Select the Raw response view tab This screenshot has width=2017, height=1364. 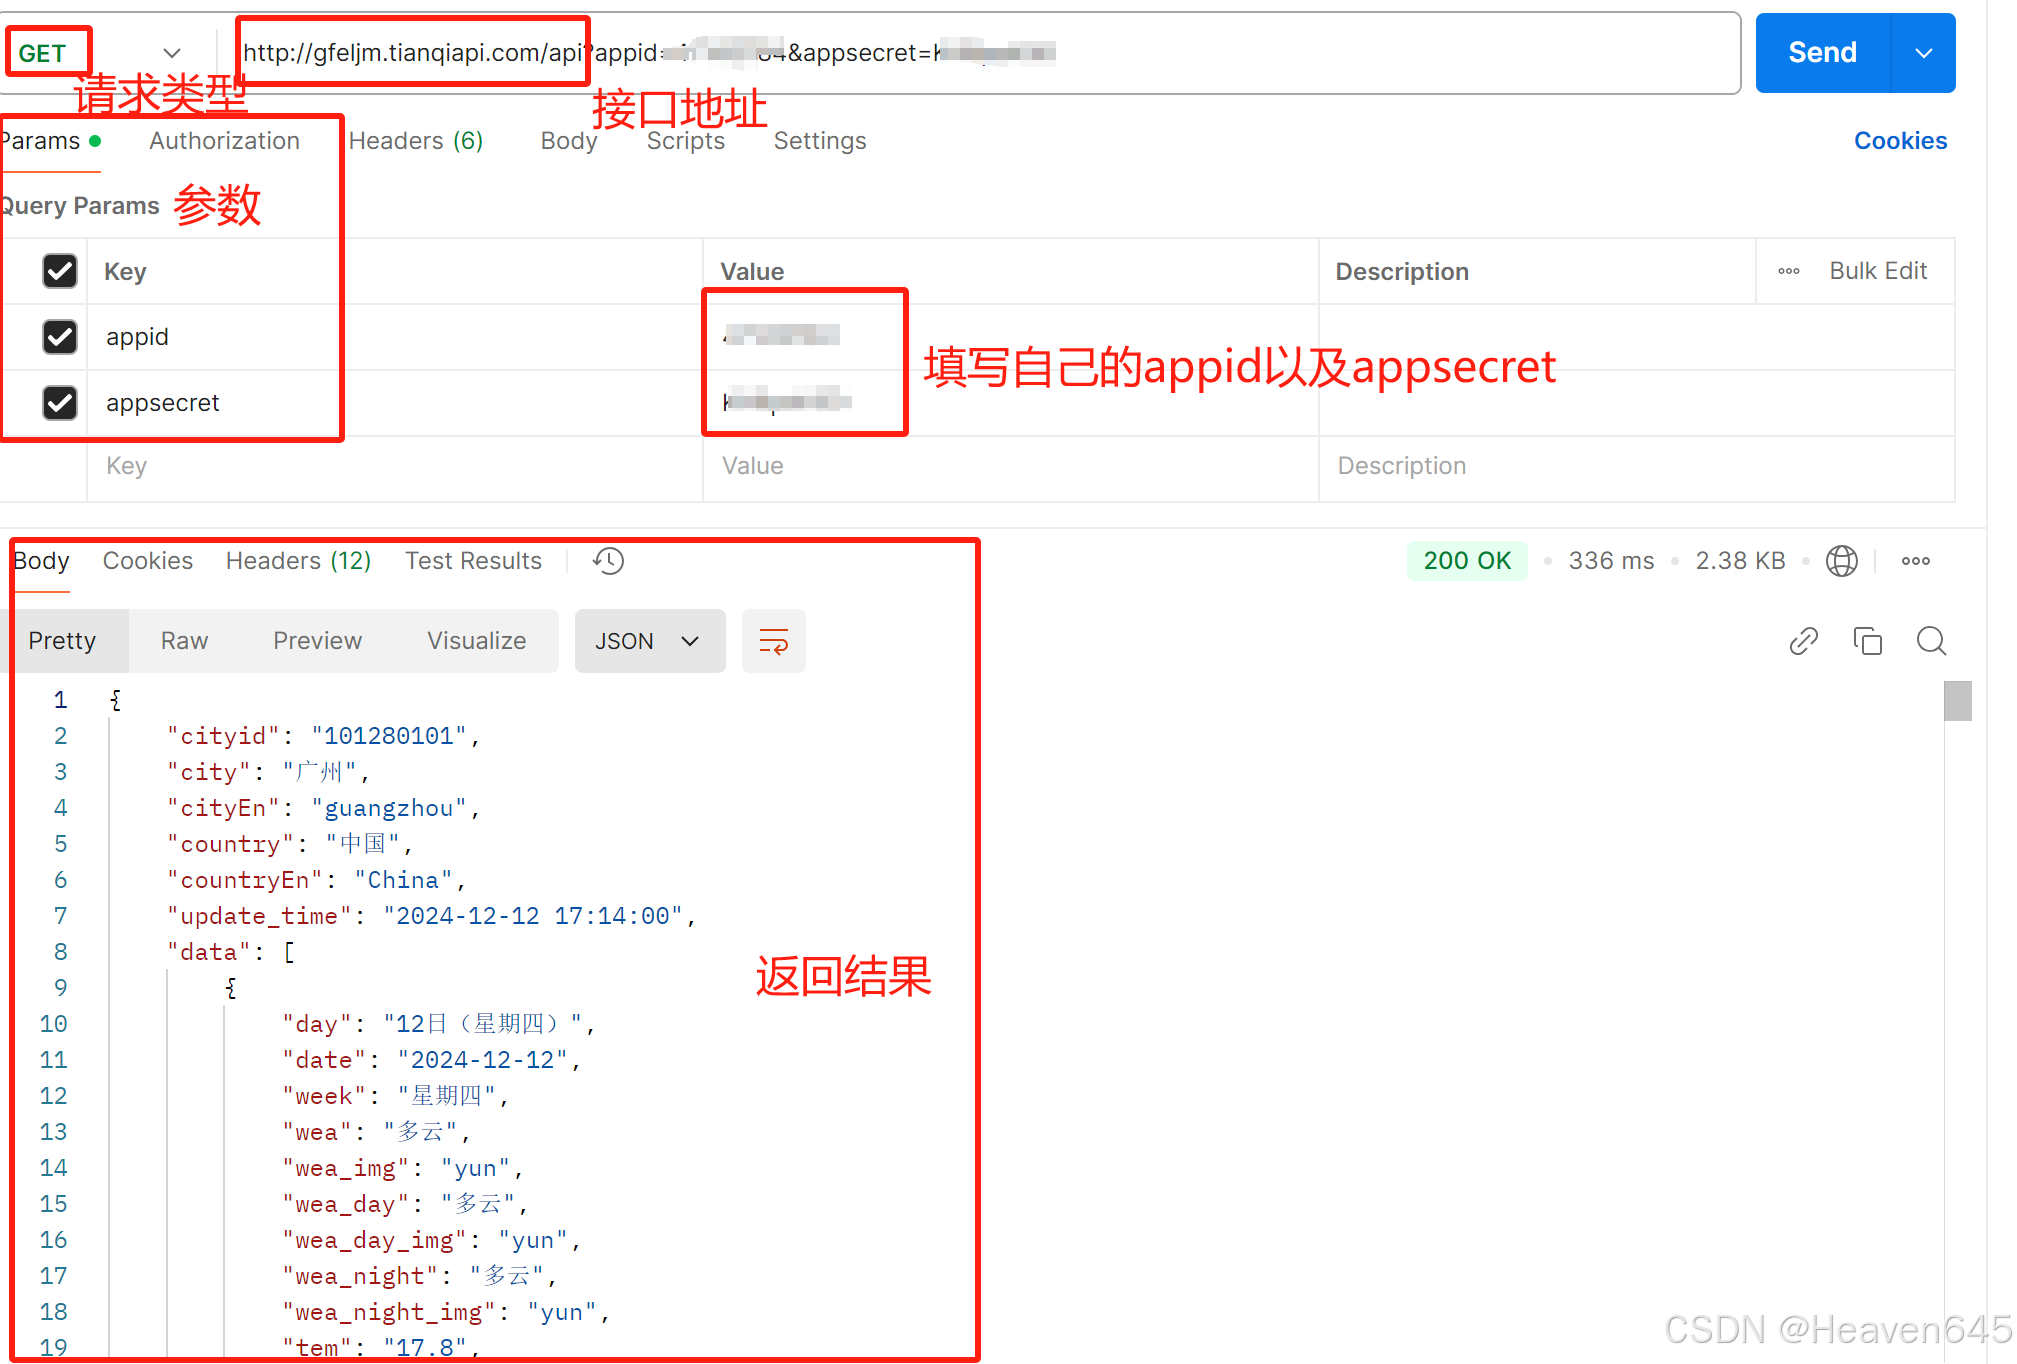(x=184, y=641)
